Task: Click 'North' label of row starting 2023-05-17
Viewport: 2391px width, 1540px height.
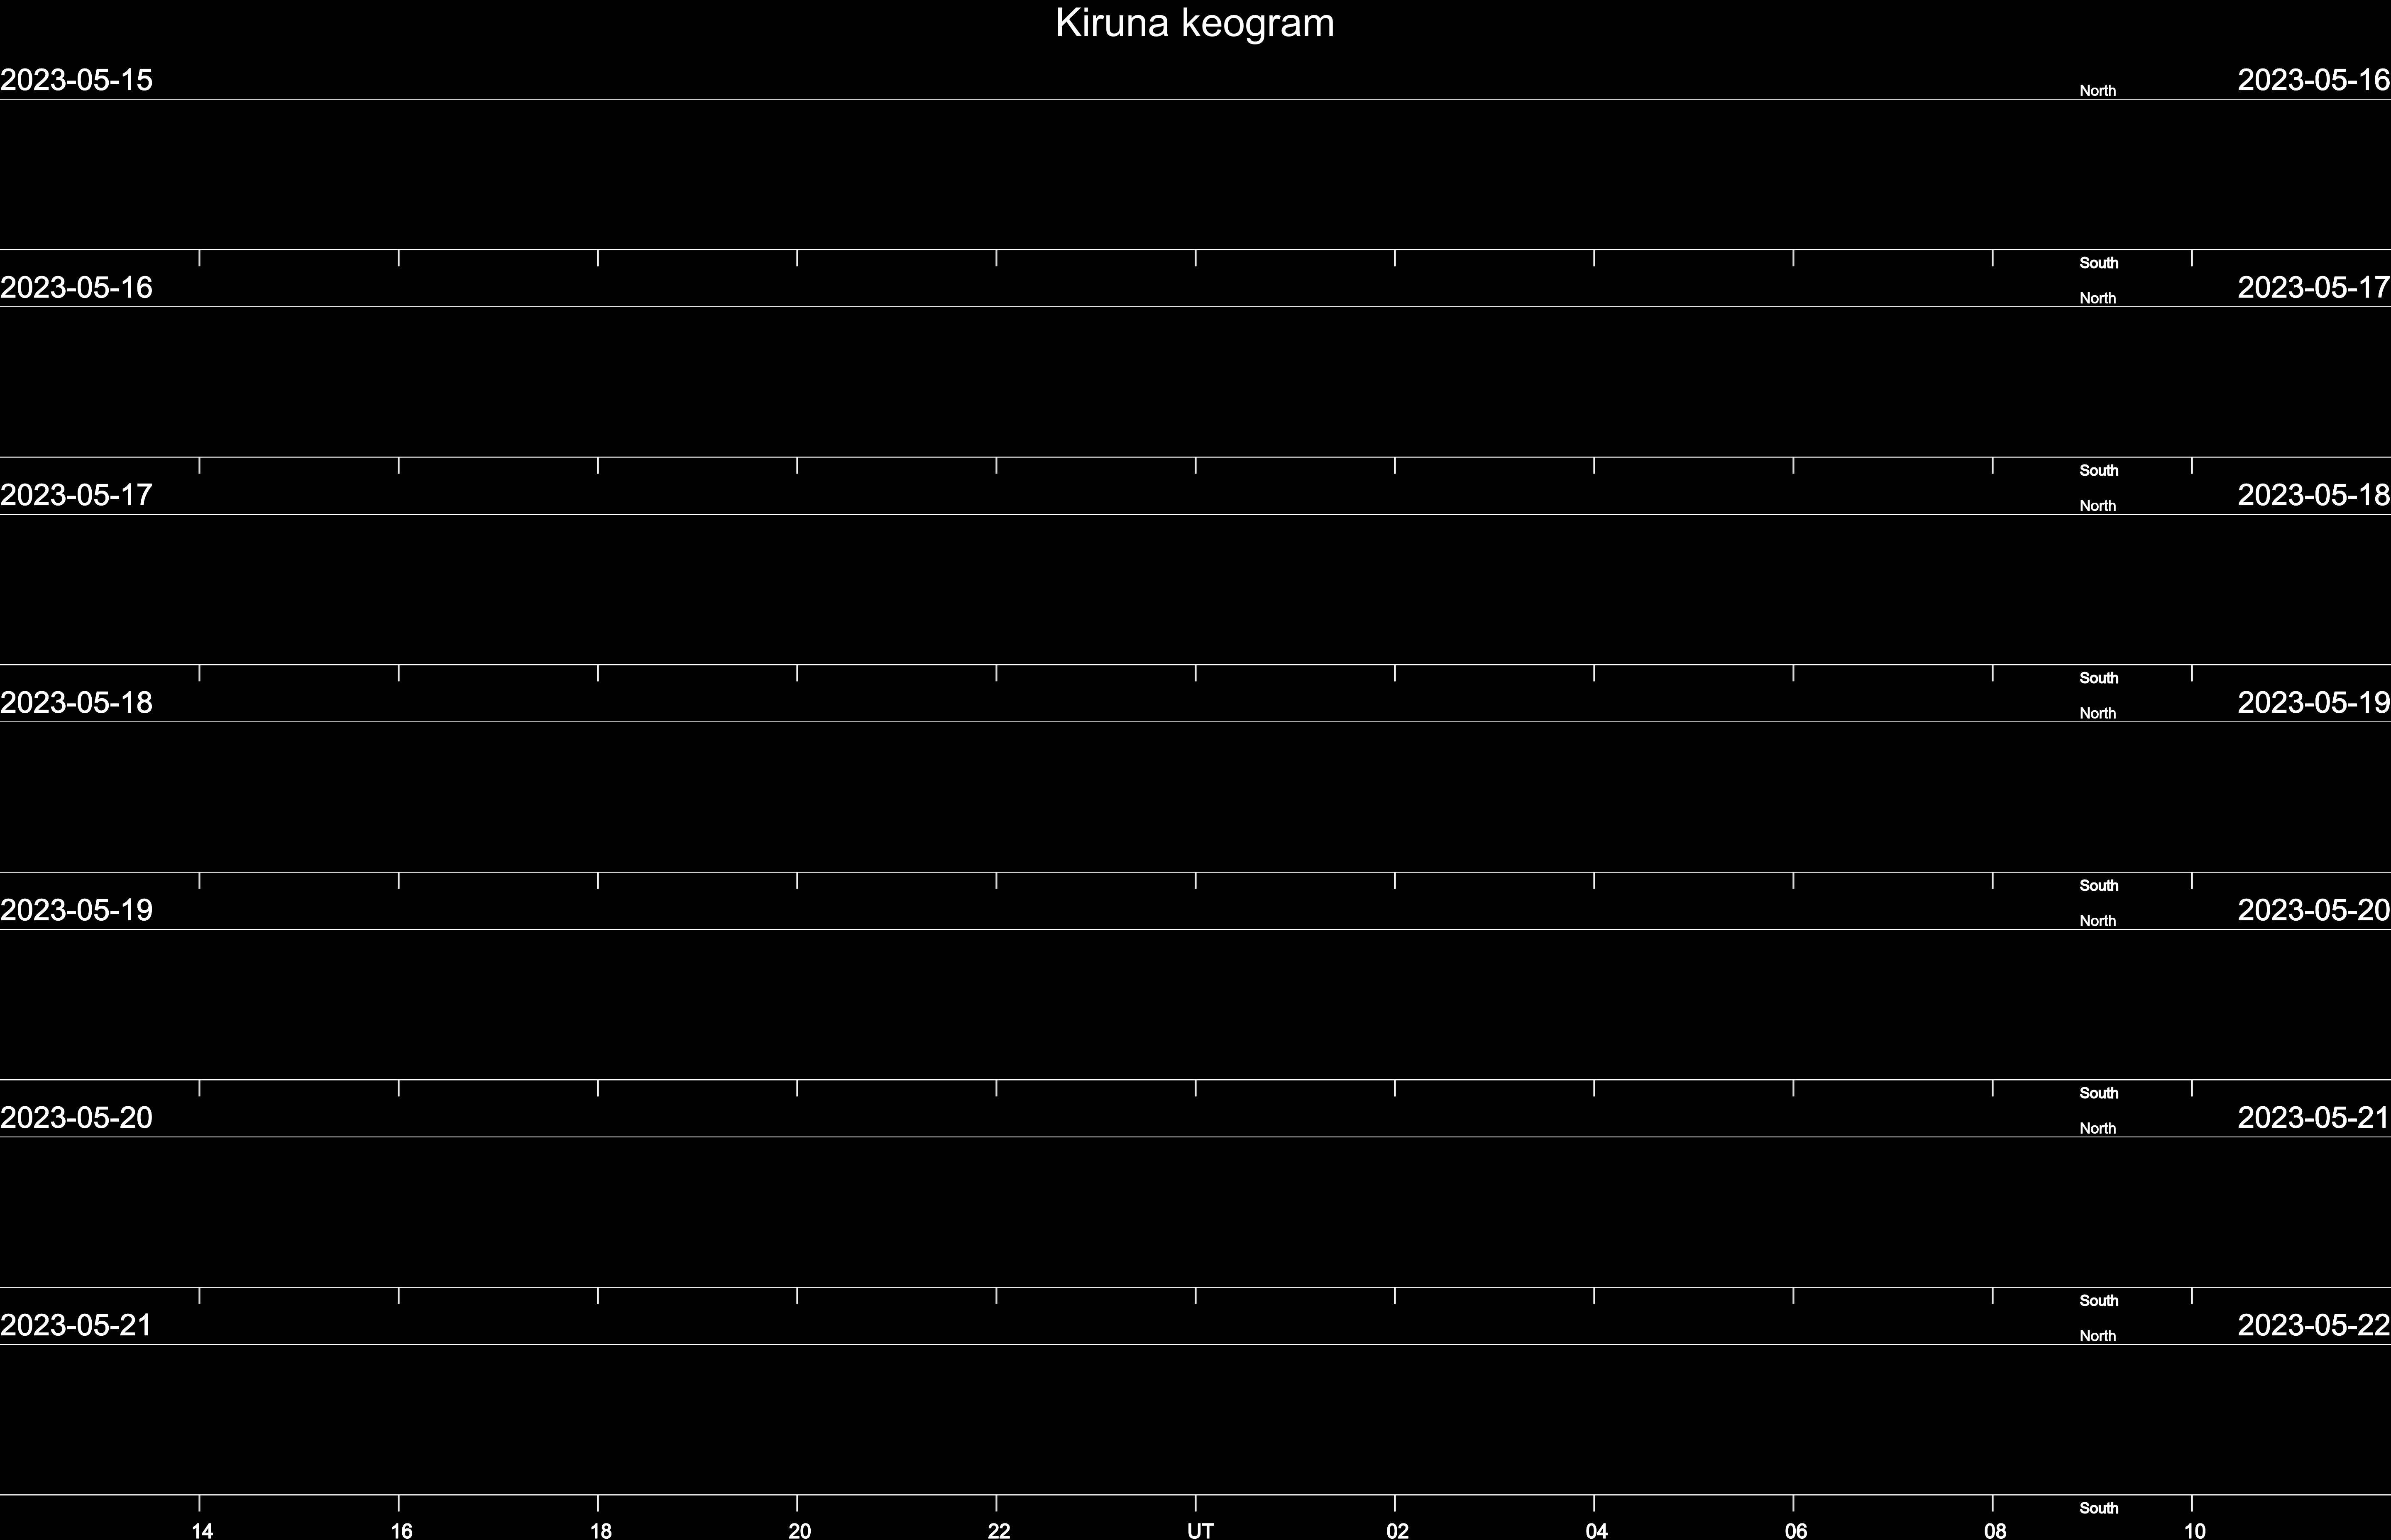Action: [x=2098, y=506]
